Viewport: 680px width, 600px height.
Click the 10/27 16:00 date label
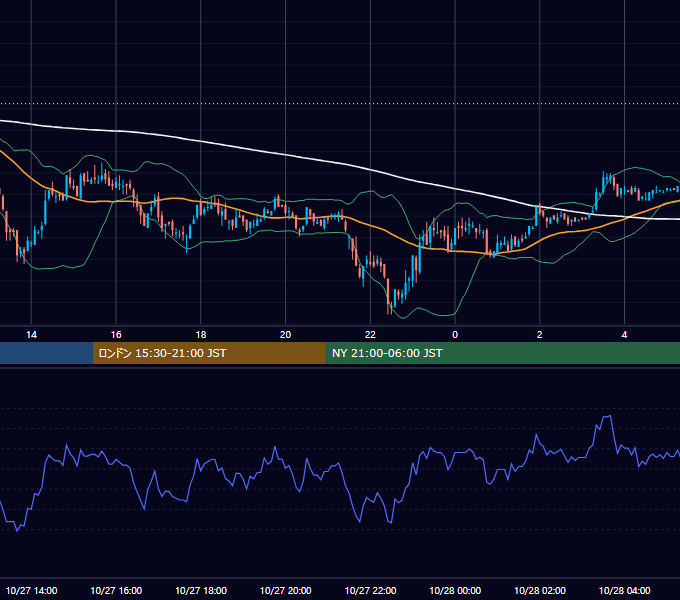(116, 590)
